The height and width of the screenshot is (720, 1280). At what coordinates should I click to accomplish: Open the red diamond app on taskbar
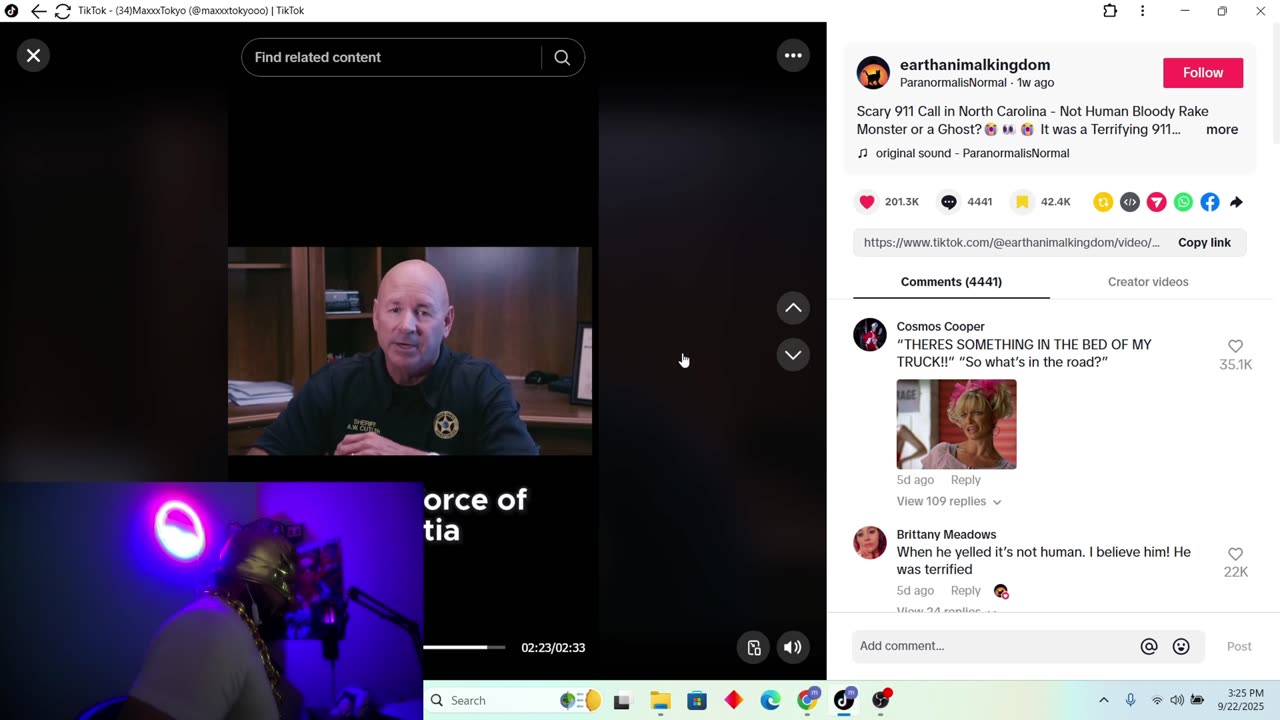[734, 701]
